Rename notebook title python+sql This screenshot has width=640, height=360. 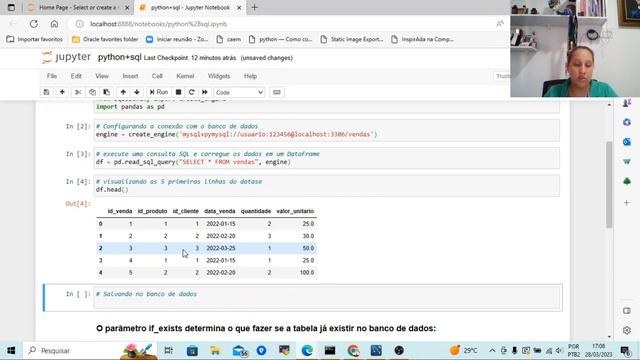tap(120, 57)
